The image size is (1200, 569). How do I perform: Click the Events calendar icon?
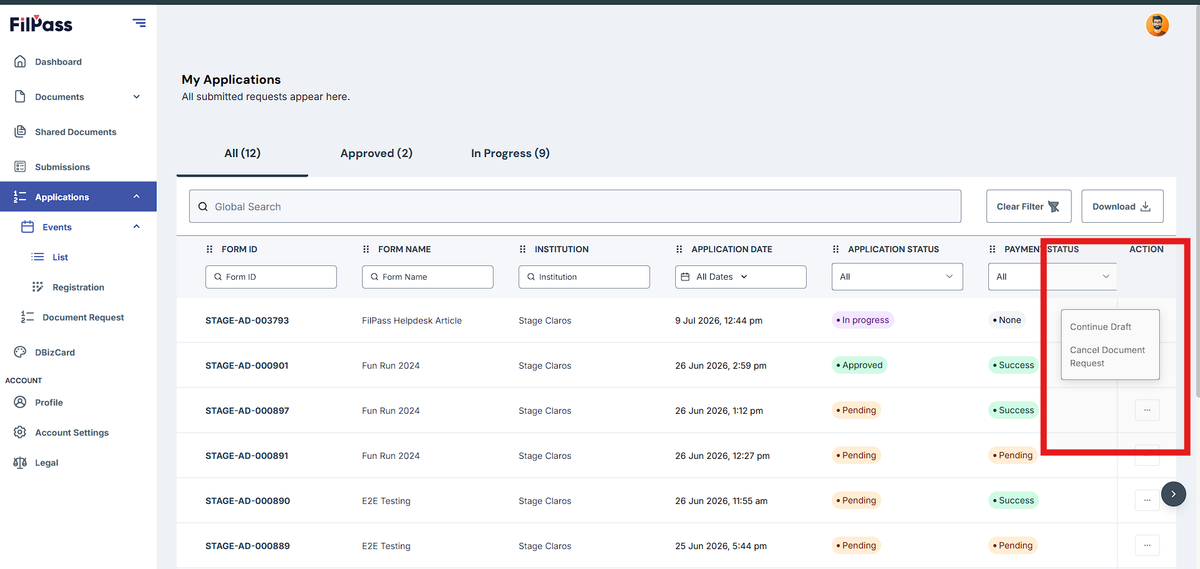tap(28, 227)
